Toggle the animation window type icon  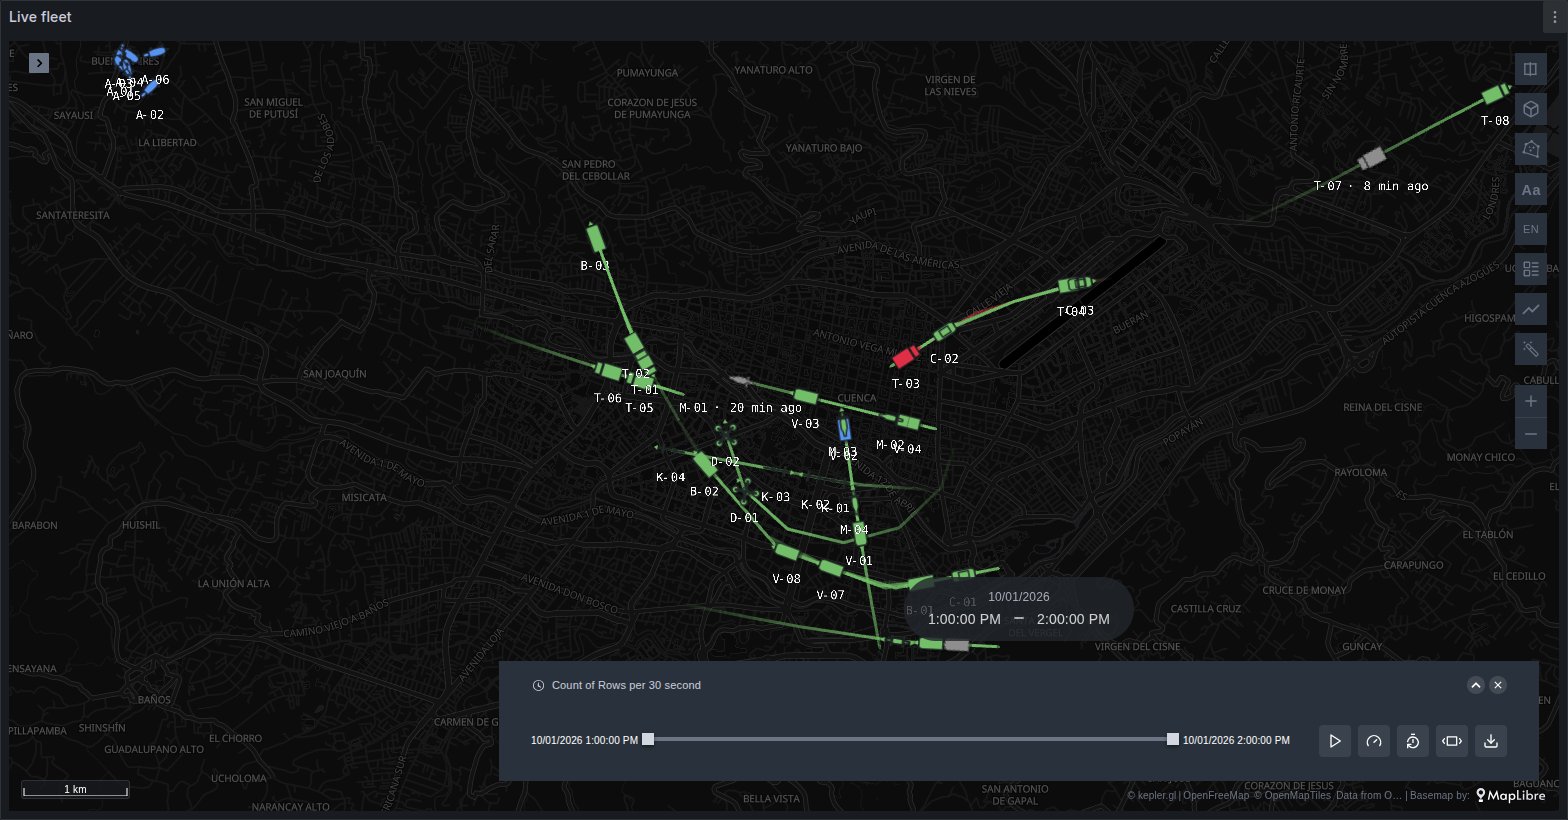tap(1452, 741)
